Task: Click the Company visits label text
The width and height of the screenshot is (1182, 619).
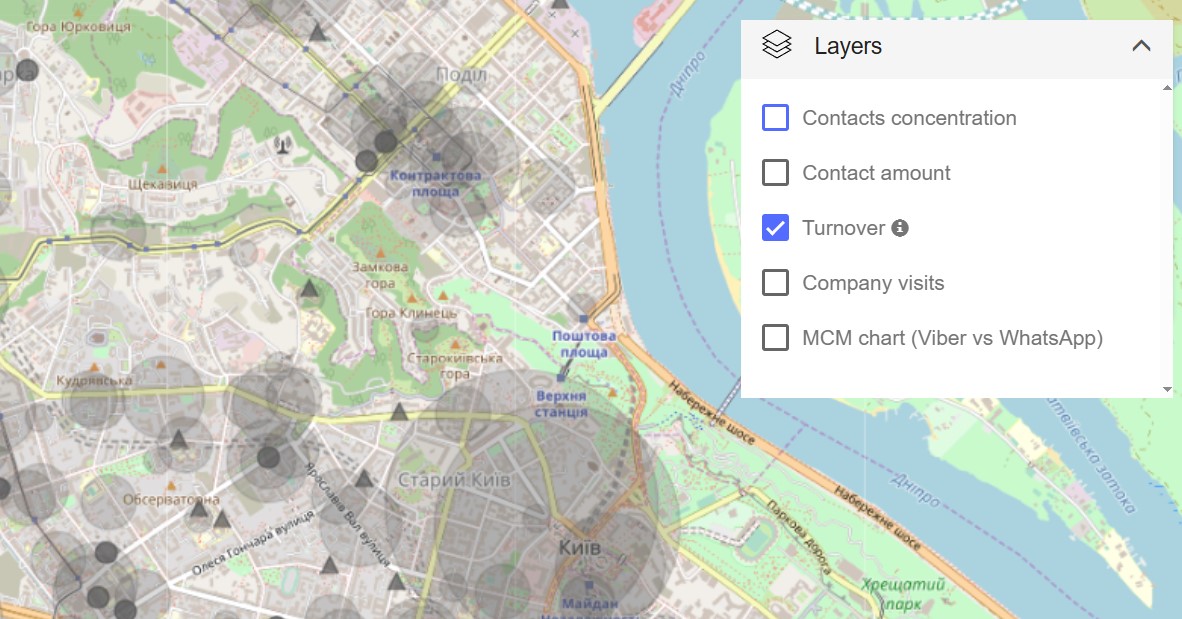Action: (x=873, y=283)
